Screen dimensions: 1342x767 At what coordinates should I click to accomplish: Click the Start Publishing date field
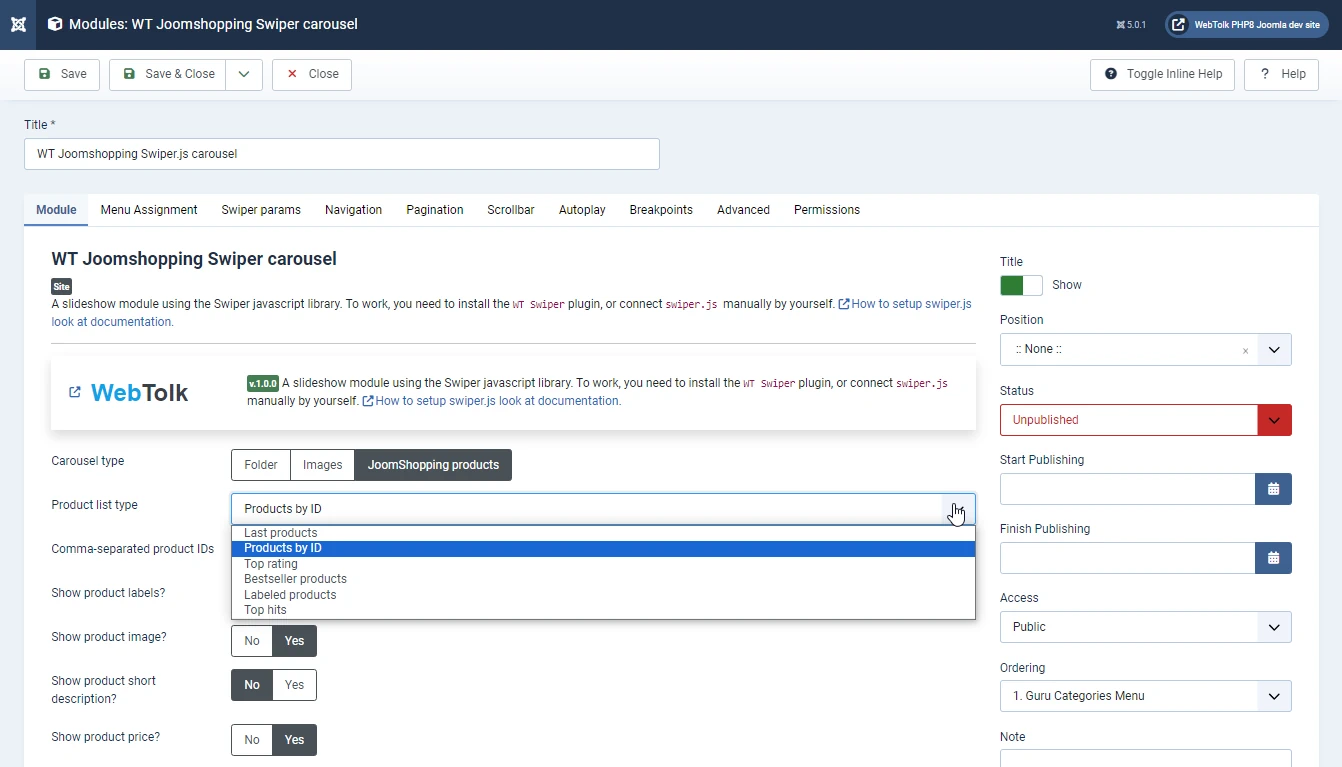pos(1127,489)
